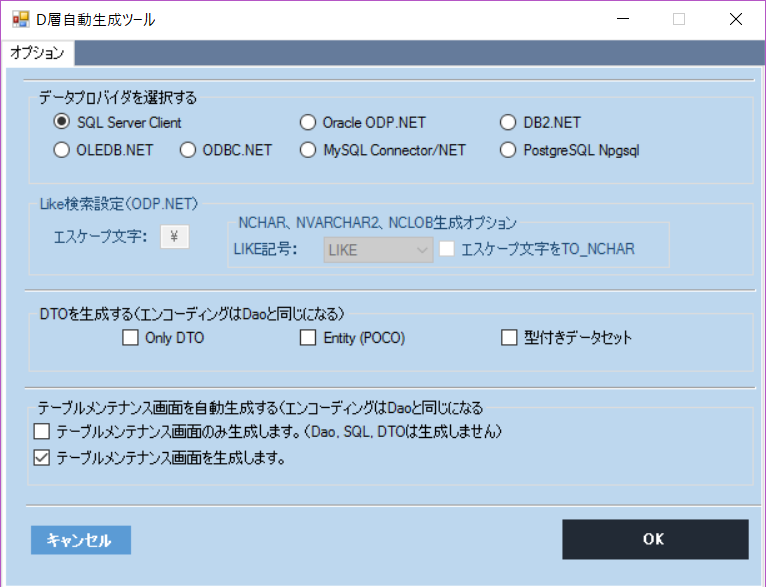The width and height of the screenshot is (766, 587).
Task: Click the エスケープ文字: label text
Action: point(100,237)
